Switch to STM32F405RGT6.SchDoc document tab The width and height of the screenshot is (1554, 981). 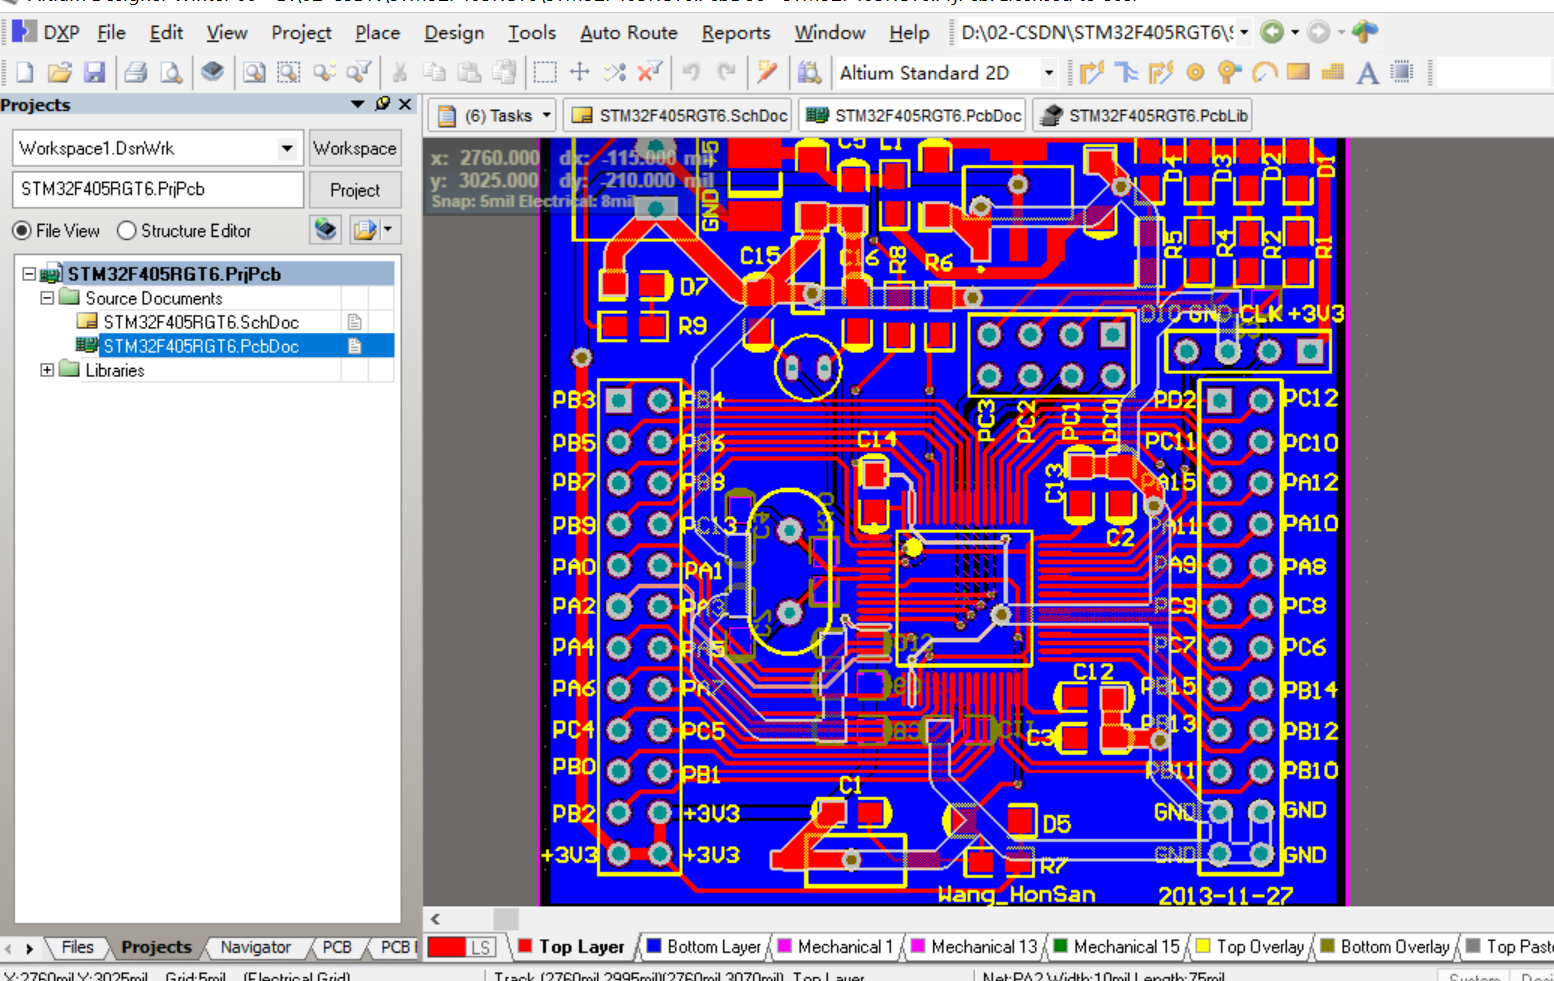click(678, 115)
